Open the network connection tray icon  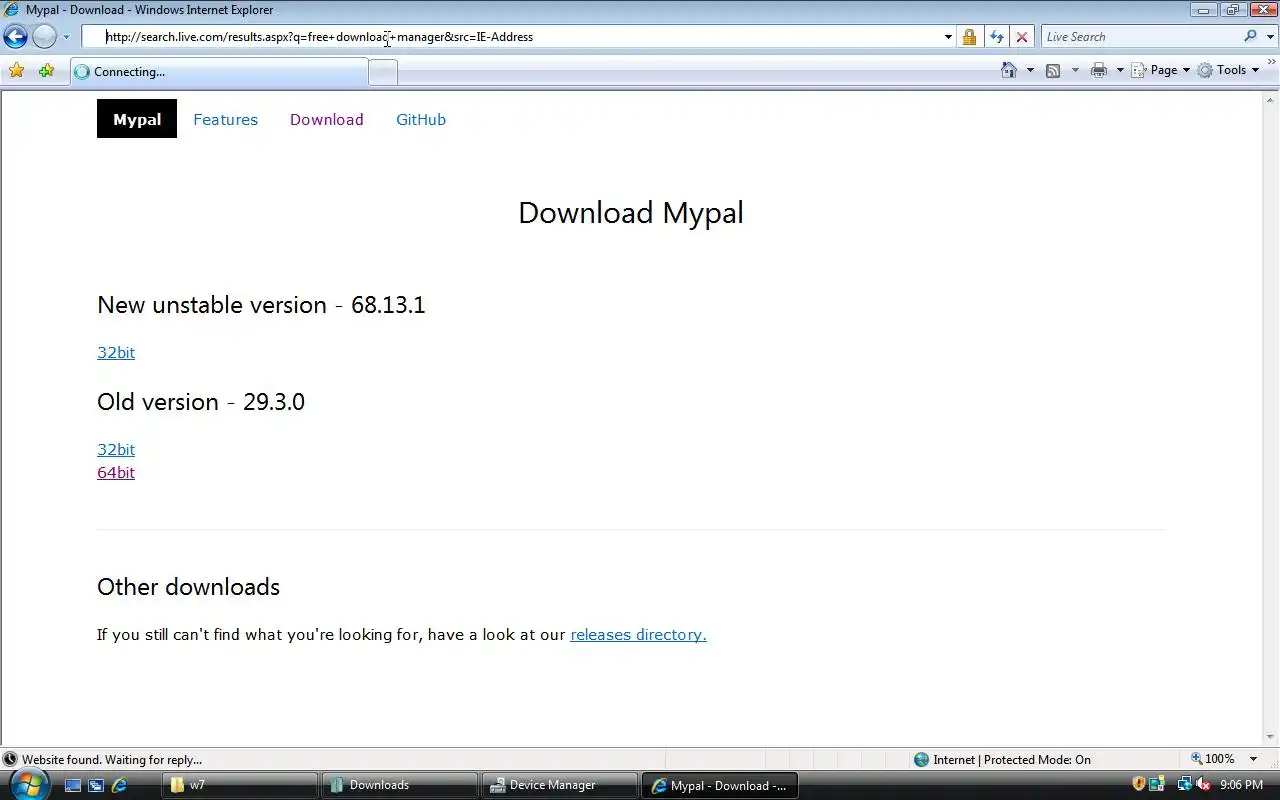coord(1184,784)
